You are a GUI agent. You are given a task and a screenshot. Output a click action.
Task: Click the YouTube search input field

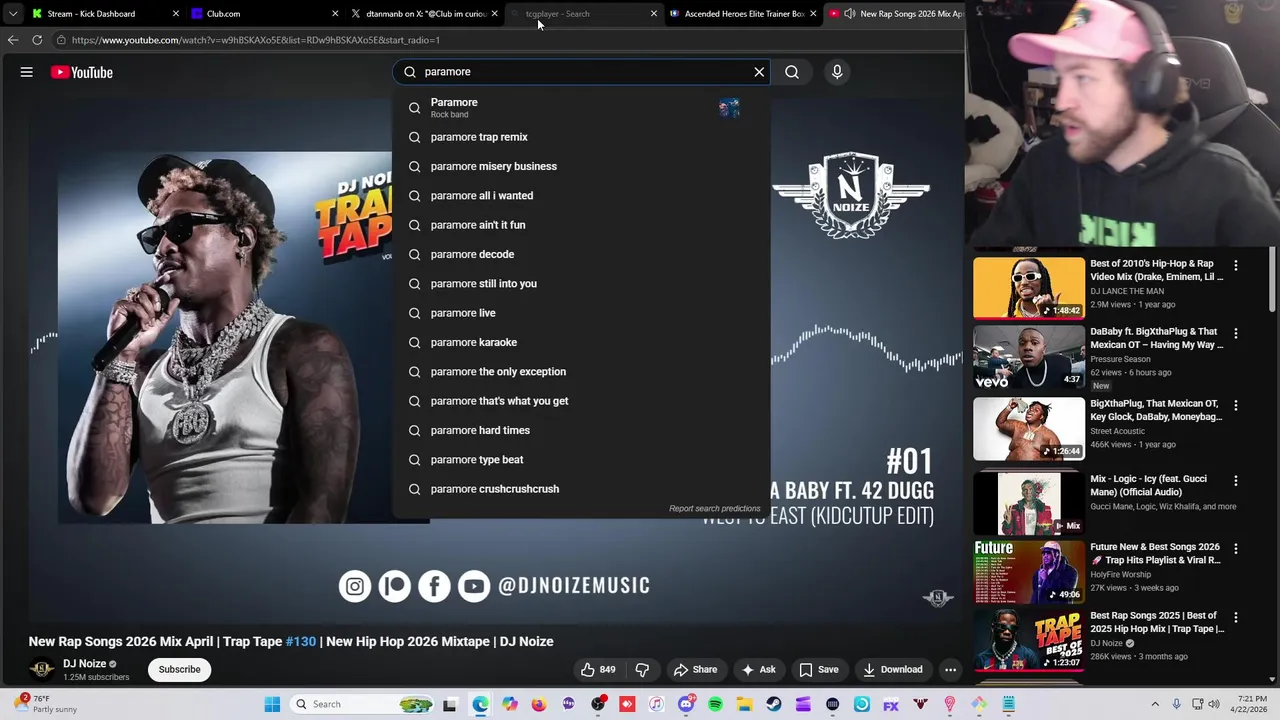click(x=581, y=72)
